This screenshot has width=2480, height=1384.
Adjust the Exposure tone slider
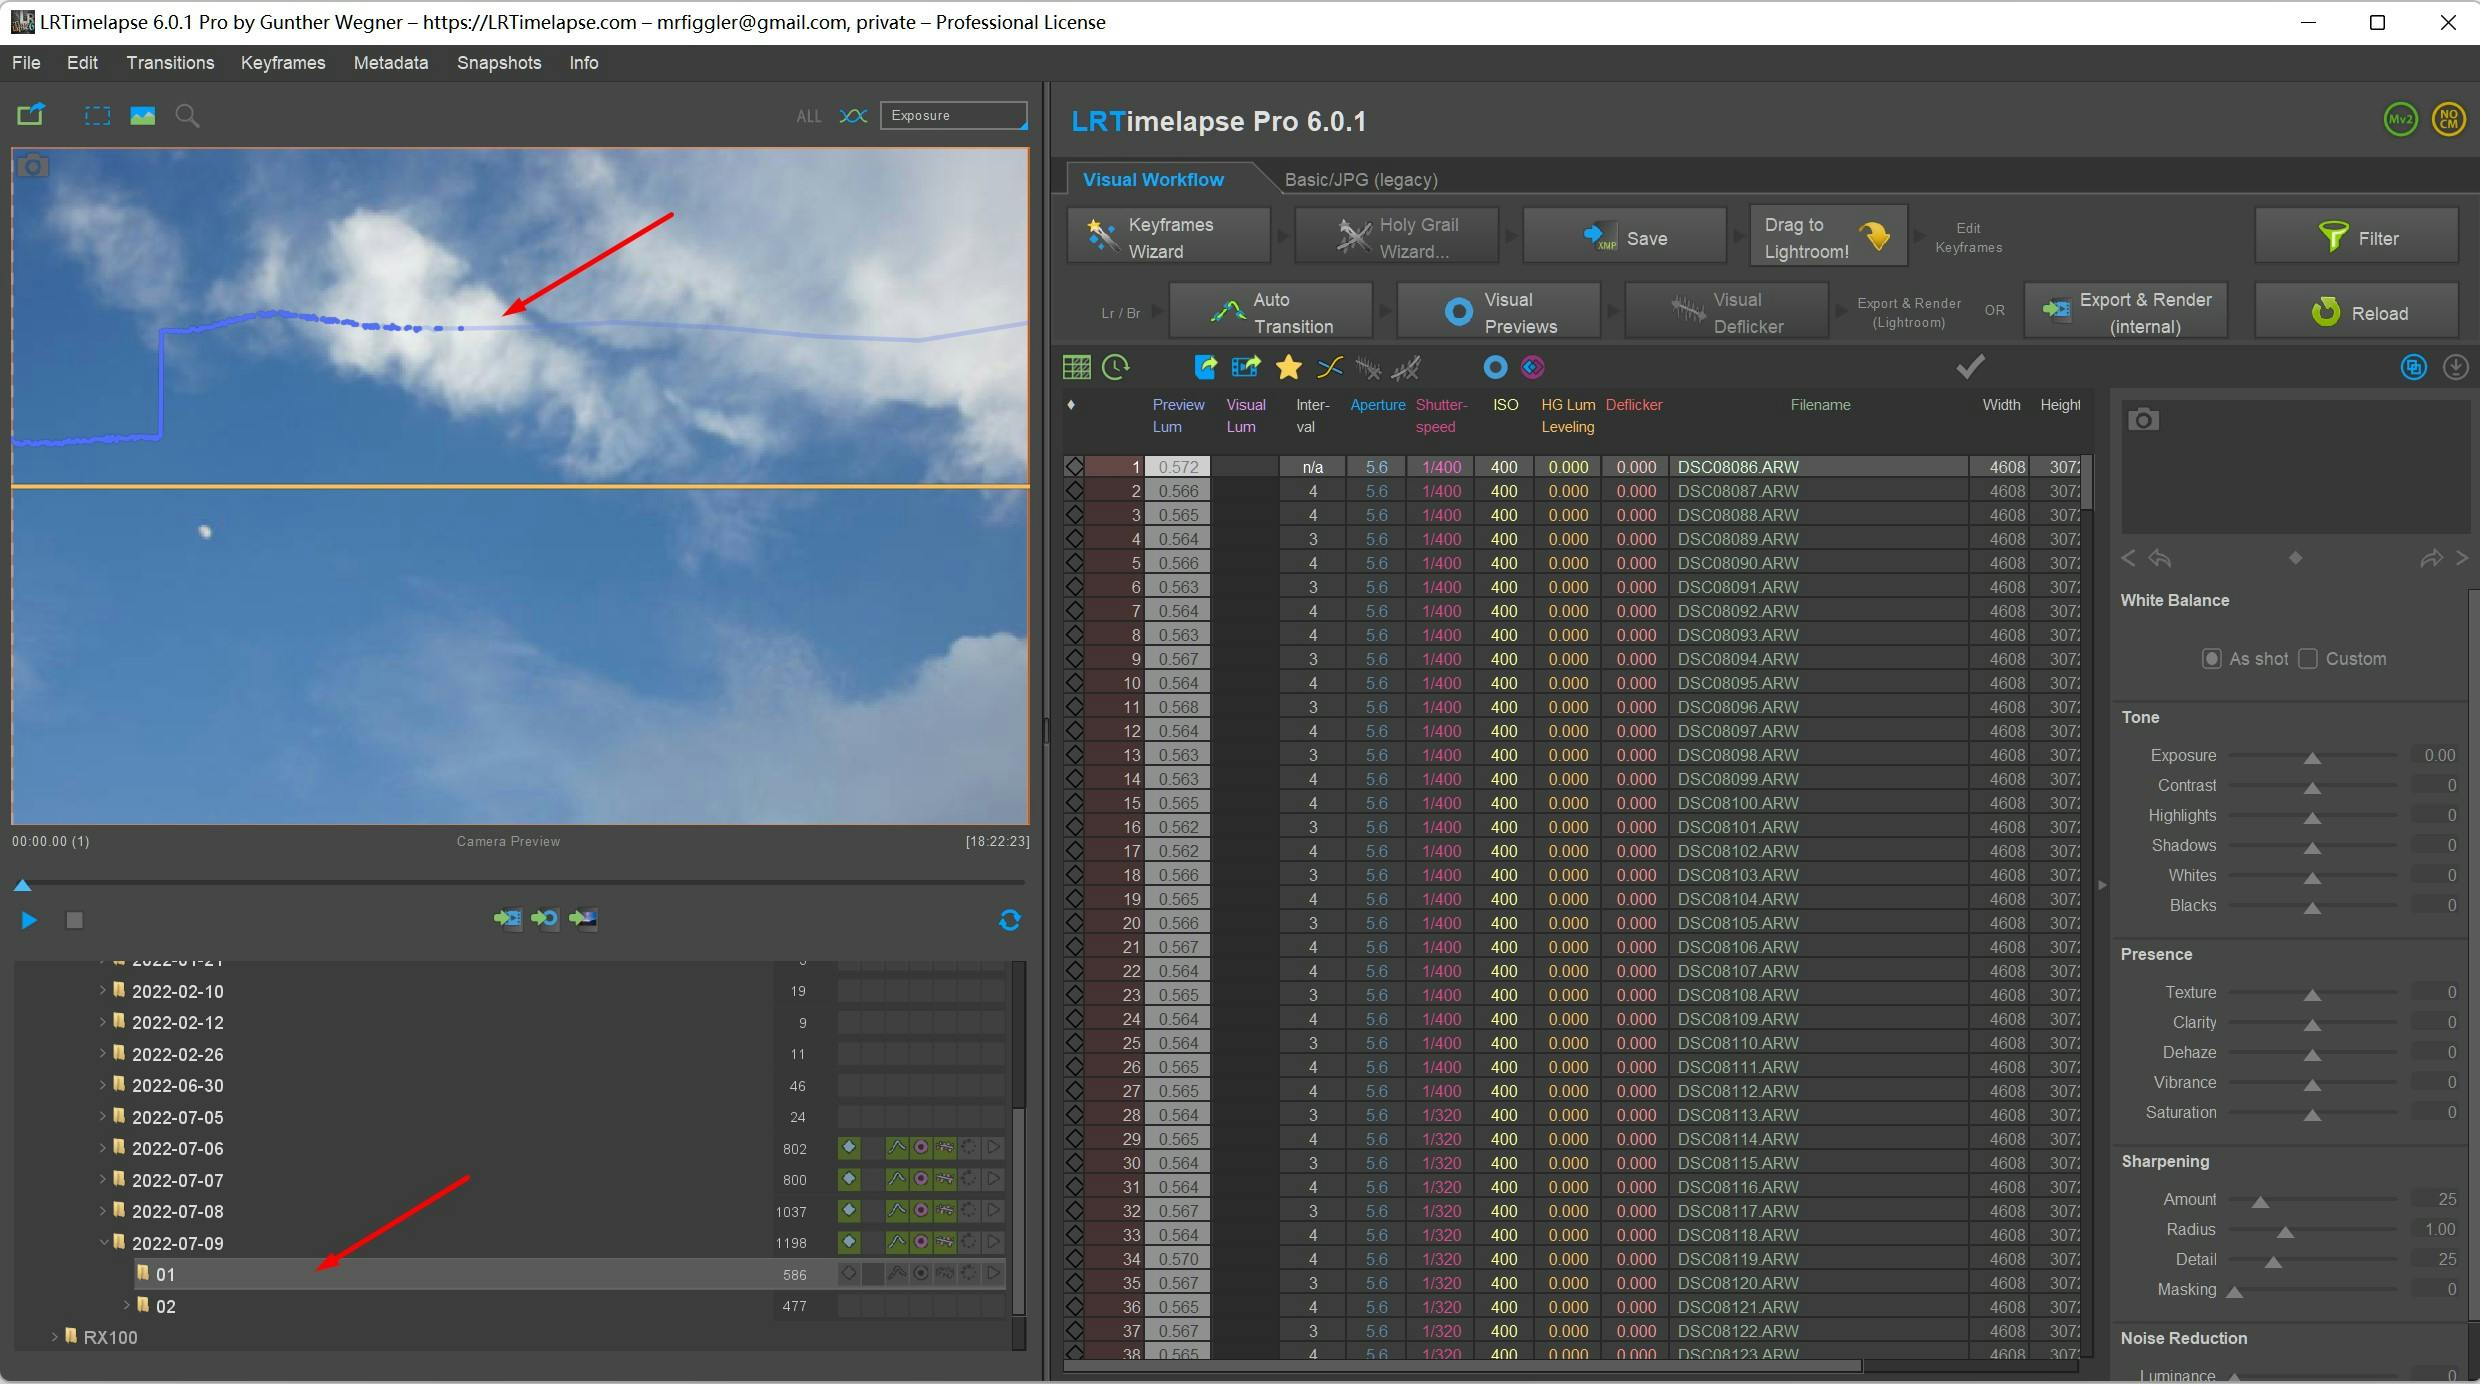(x=2312, y=757)
